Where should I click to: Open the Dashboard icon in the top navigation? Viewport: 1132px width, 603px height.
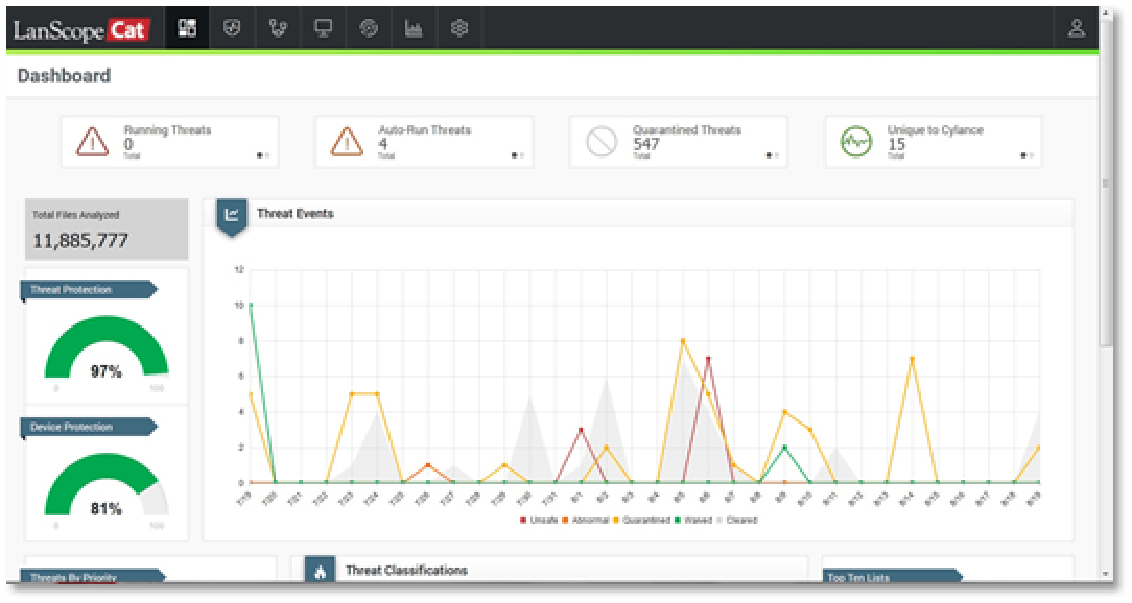click(x=186, y=29)
